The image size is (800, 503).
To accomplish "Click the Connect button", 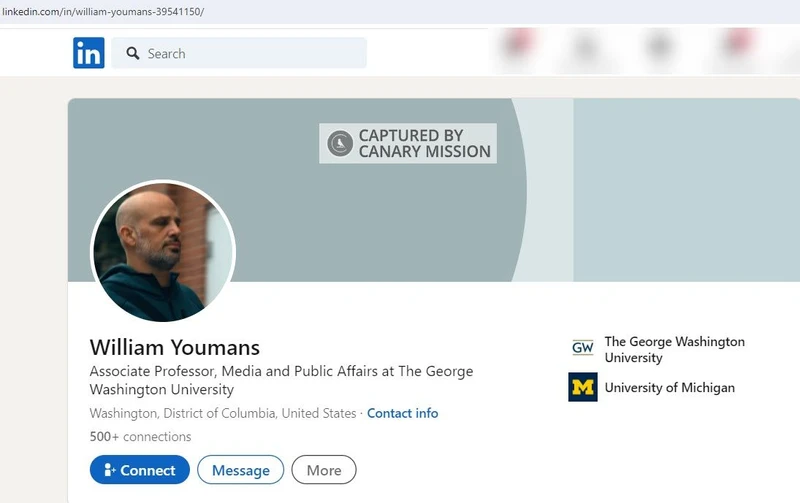I will coord(140,470).
